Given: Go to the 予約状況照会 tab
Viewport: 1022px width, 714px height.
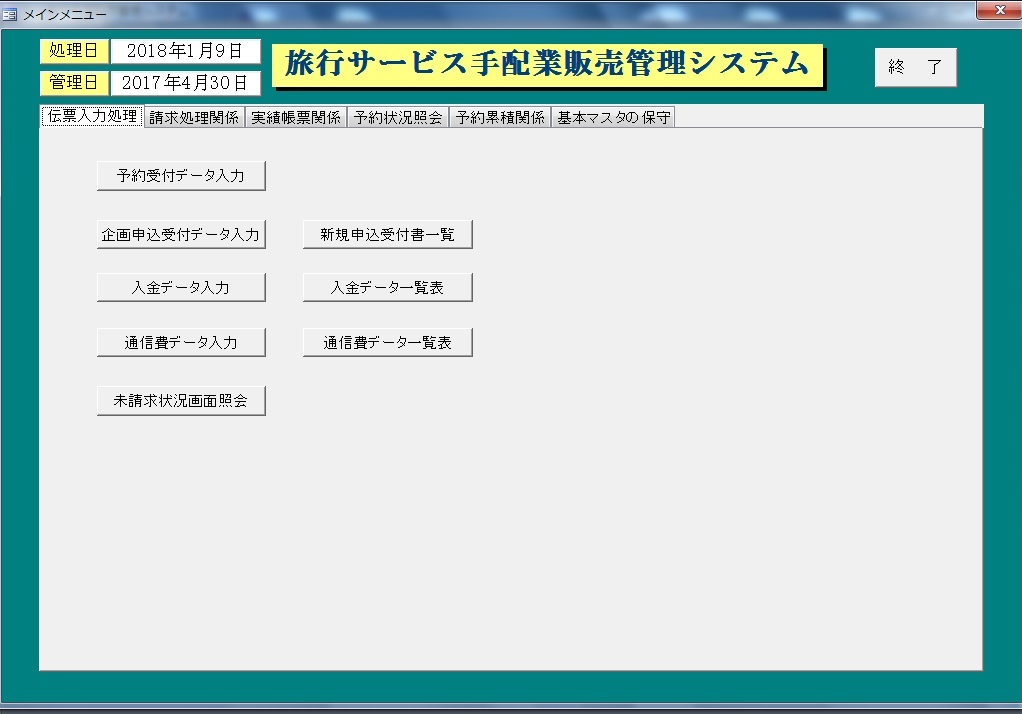Looking at the screenshot, I should pos(398,117).
